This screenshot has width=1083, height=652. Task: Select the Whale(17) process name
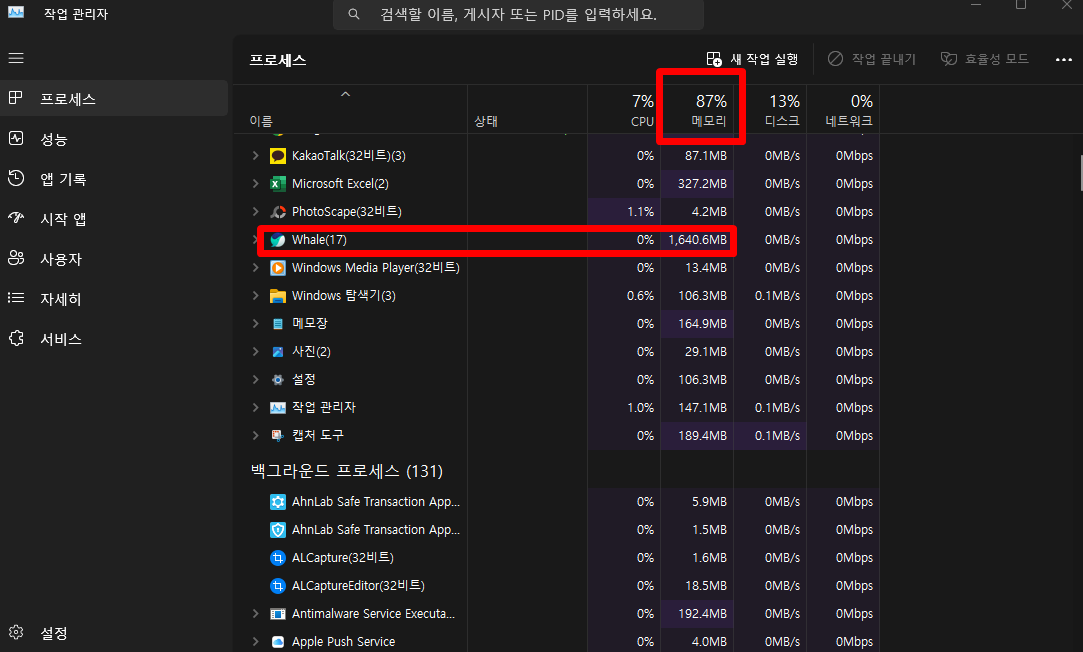[319, 240]
